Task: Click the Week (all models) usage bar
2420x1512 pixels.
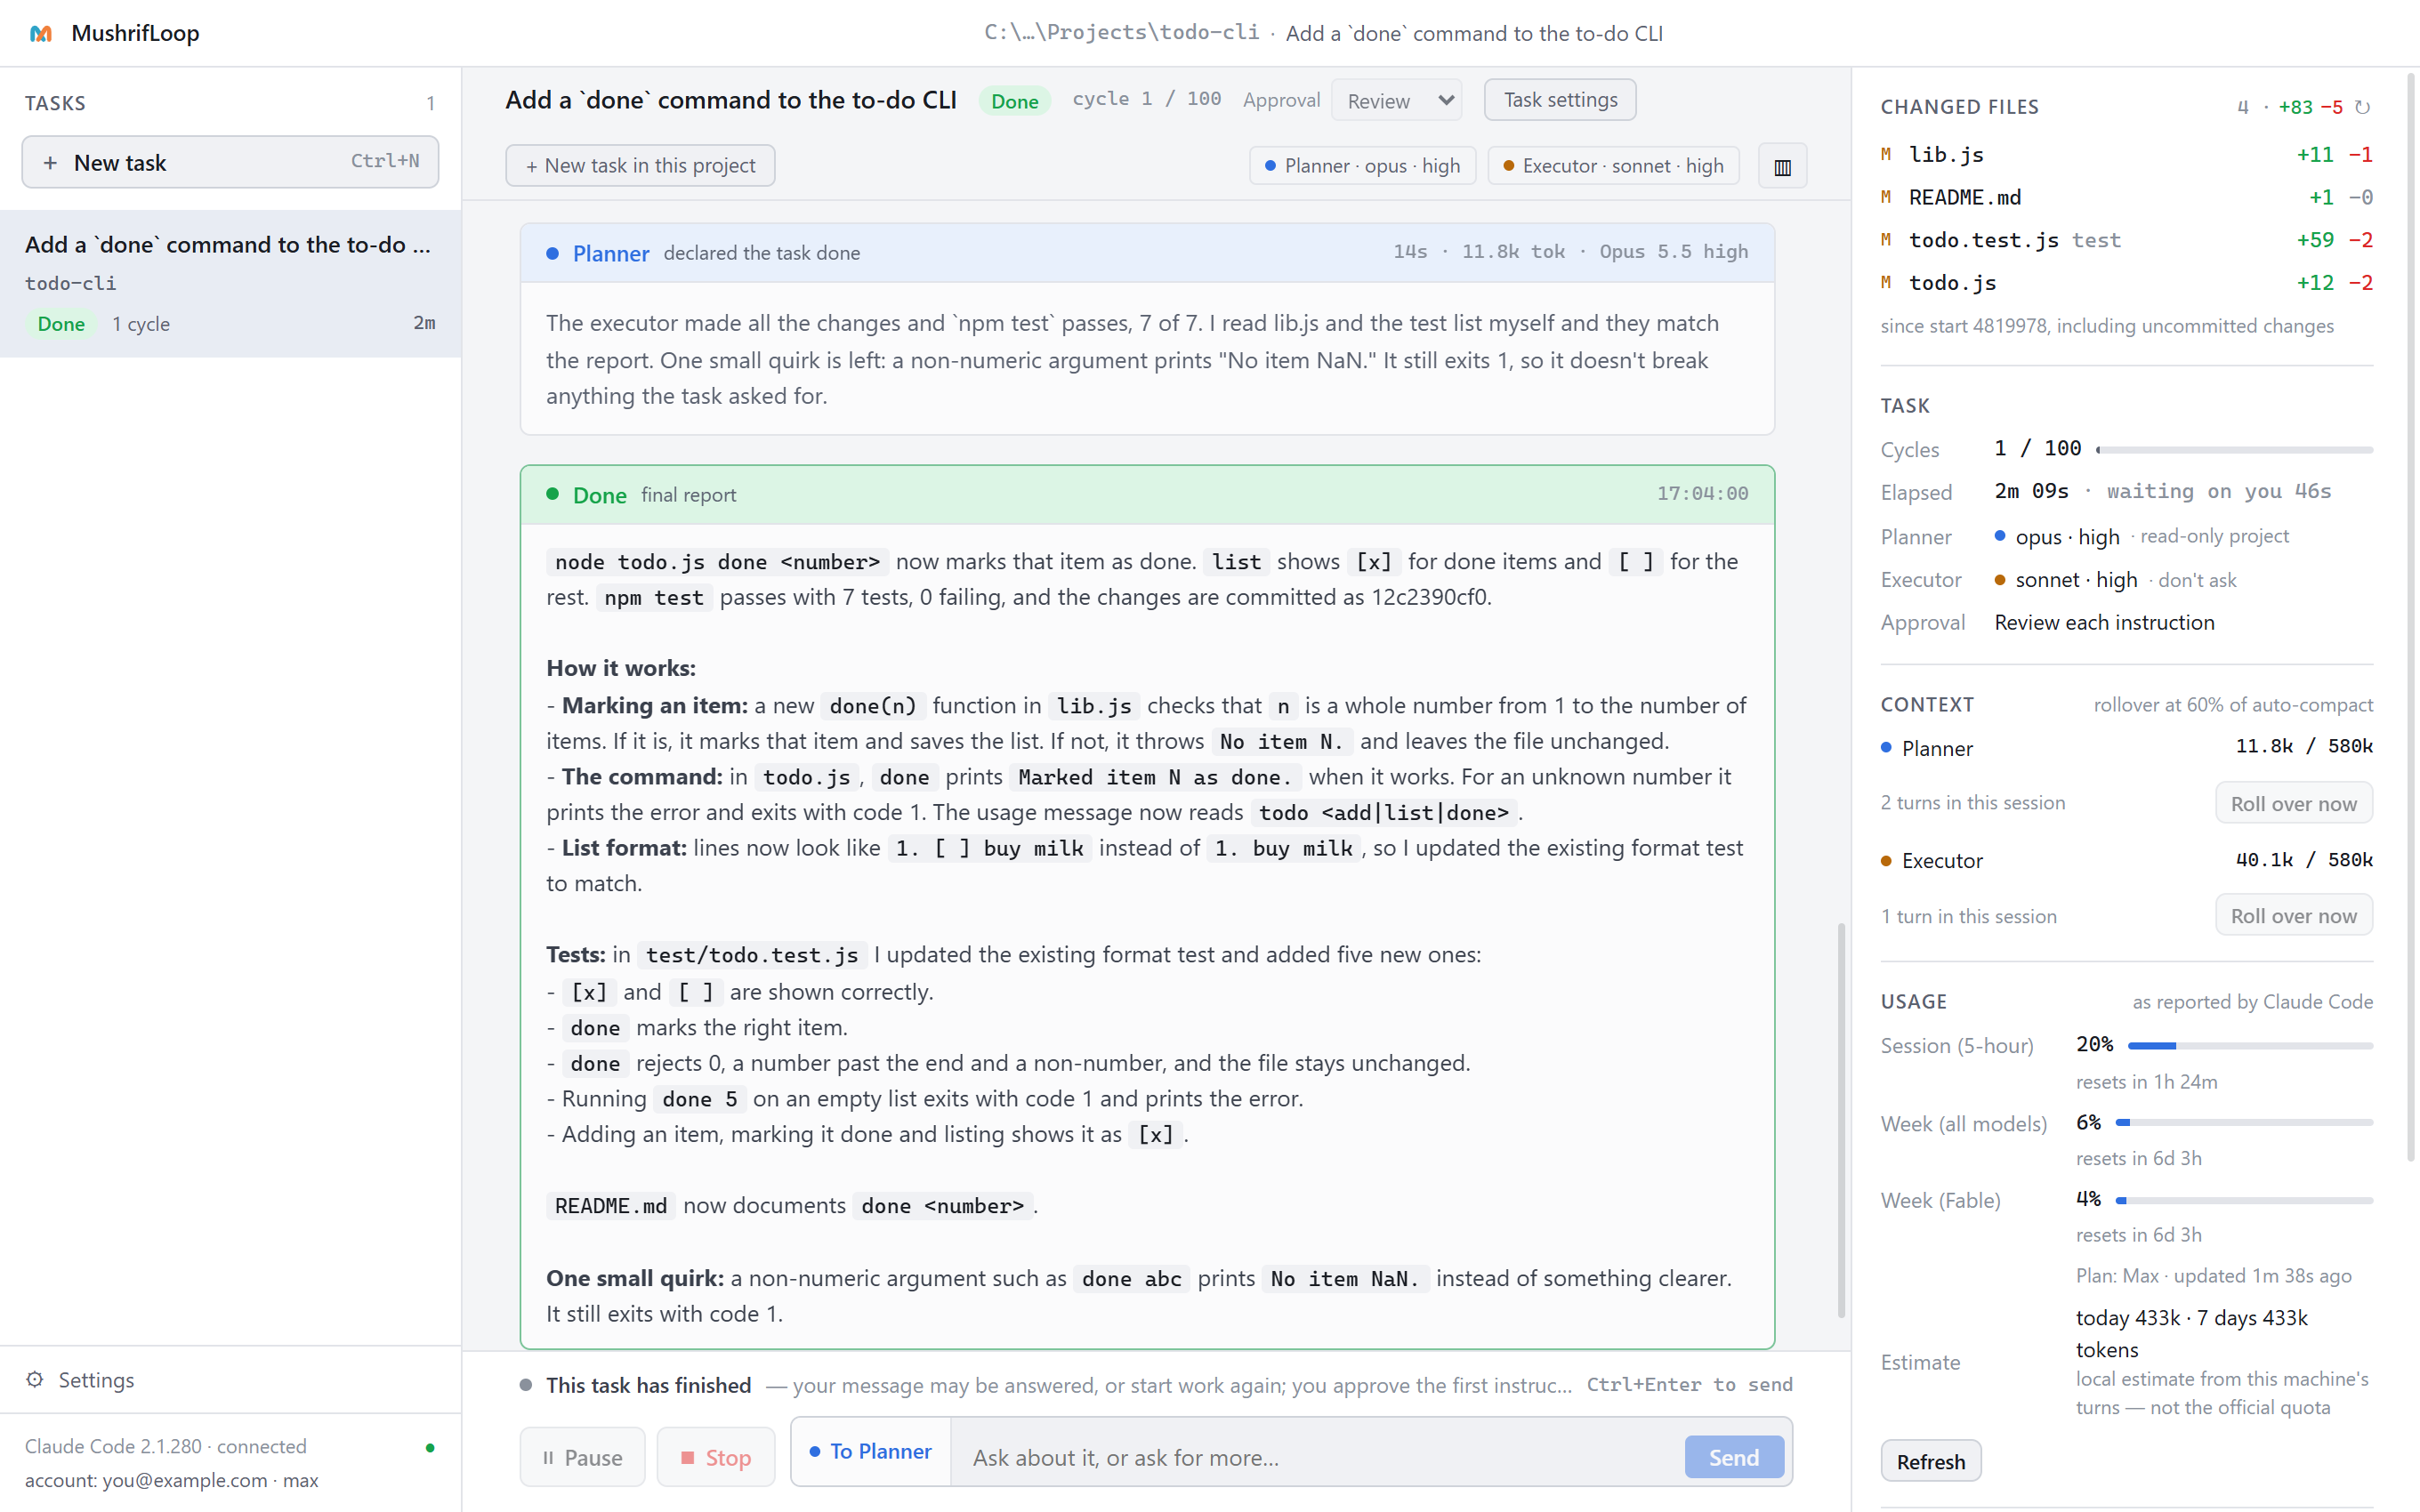Action: coord(2244,1123)
